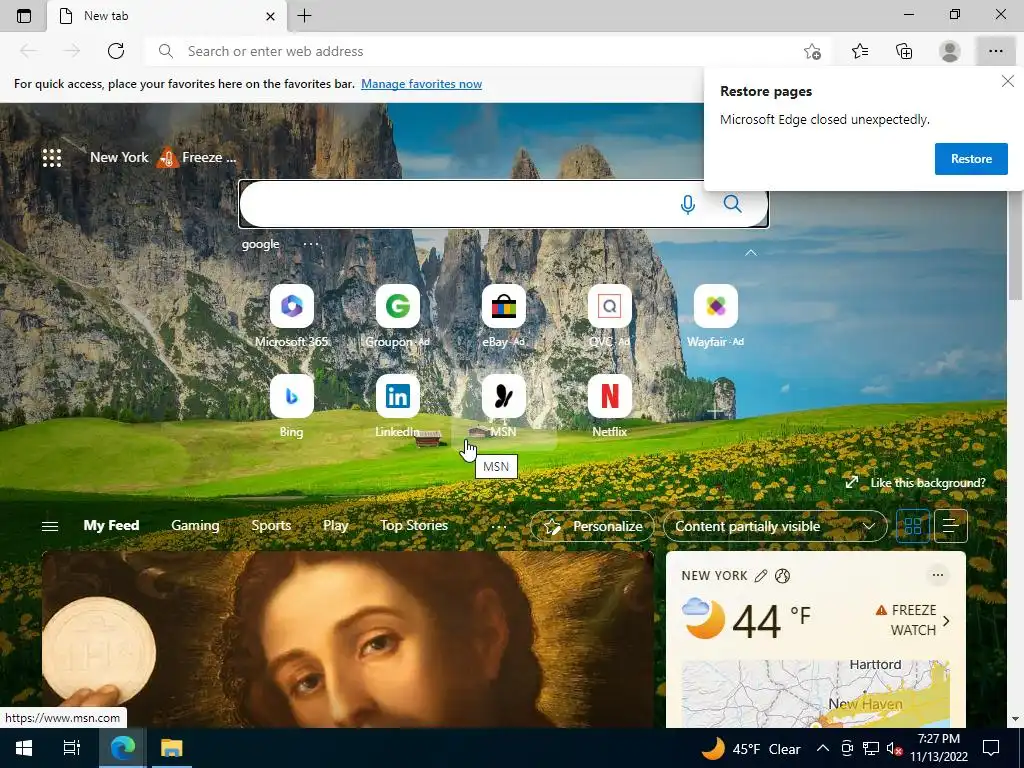The image size is (1024, 768).
Task: Switch feed to grid layout view
Action: click(913, 526)
